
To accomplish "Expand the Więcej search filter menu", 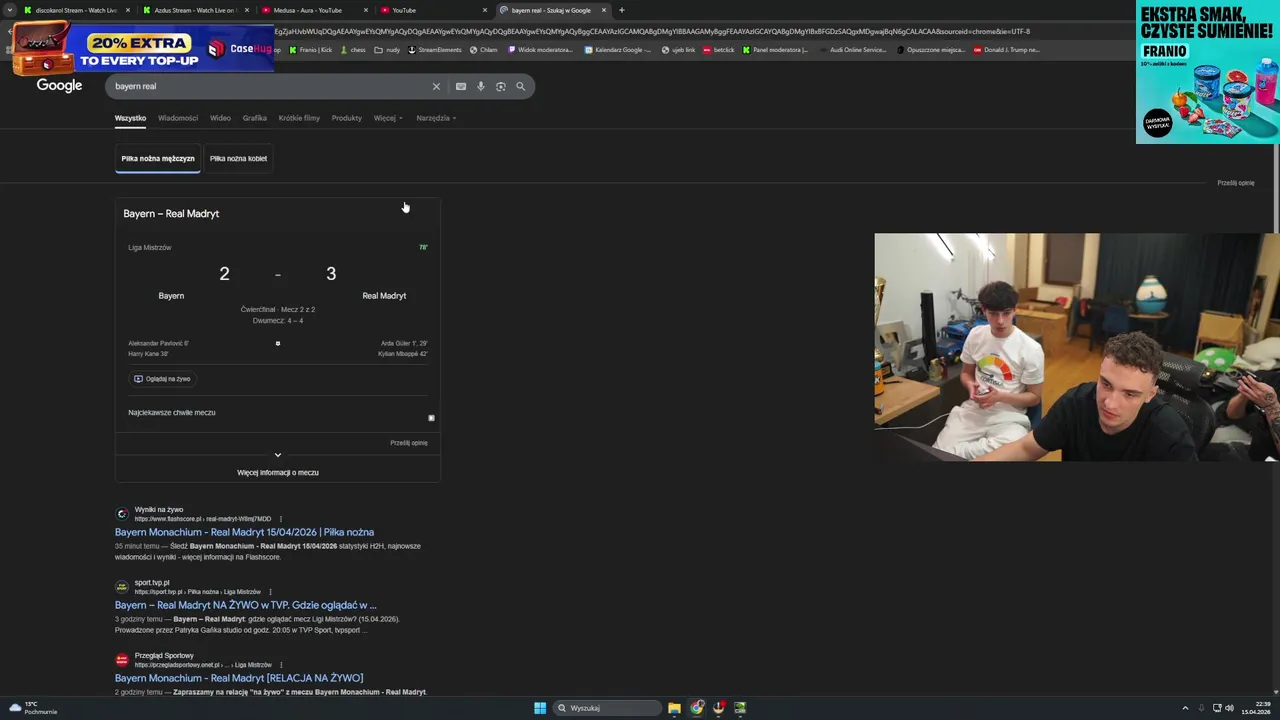I will [388, 118].
